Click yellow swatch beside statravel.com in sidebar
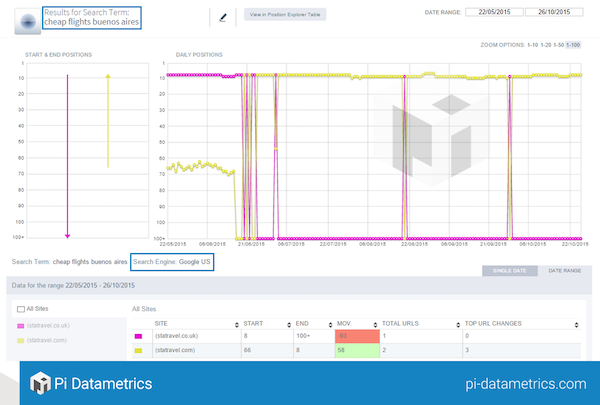The width and height of the screenshot is (600, 405). click(20, 340)
